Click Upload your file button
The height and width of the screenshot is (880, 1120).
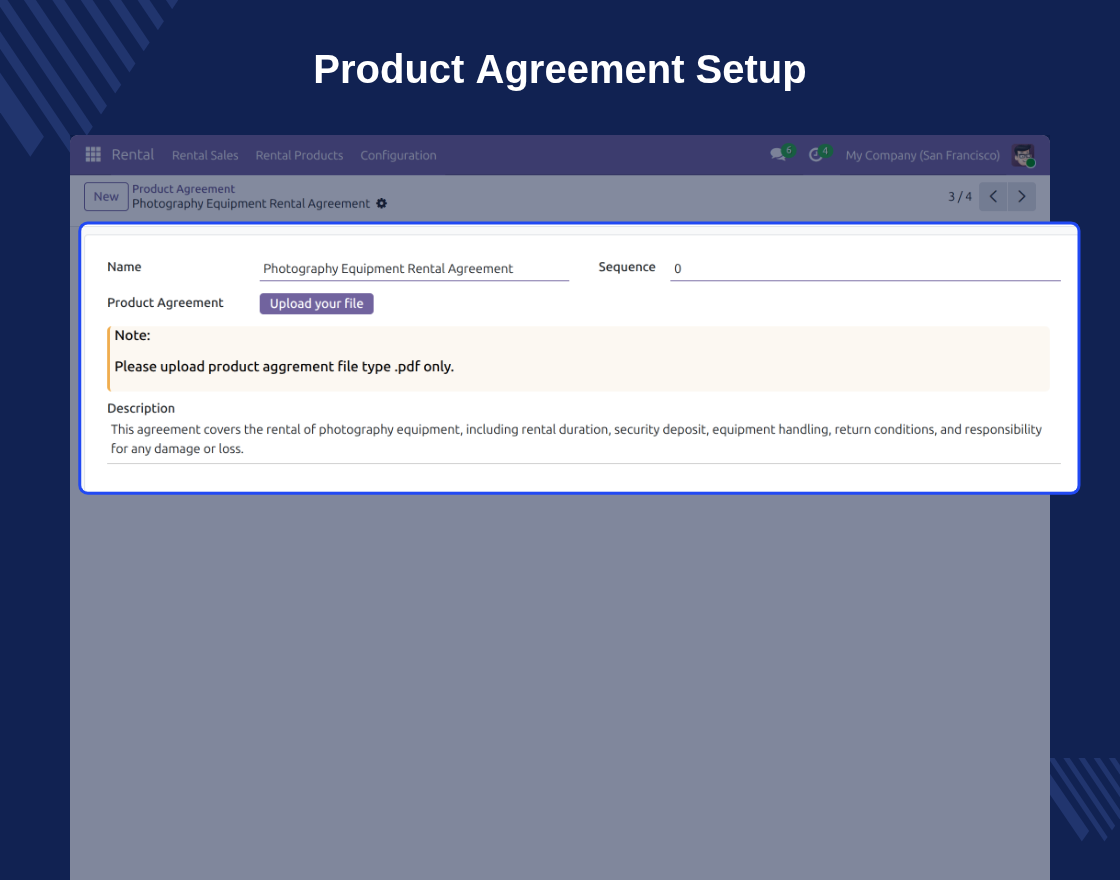pyautogui.click(x=316, y=304)
